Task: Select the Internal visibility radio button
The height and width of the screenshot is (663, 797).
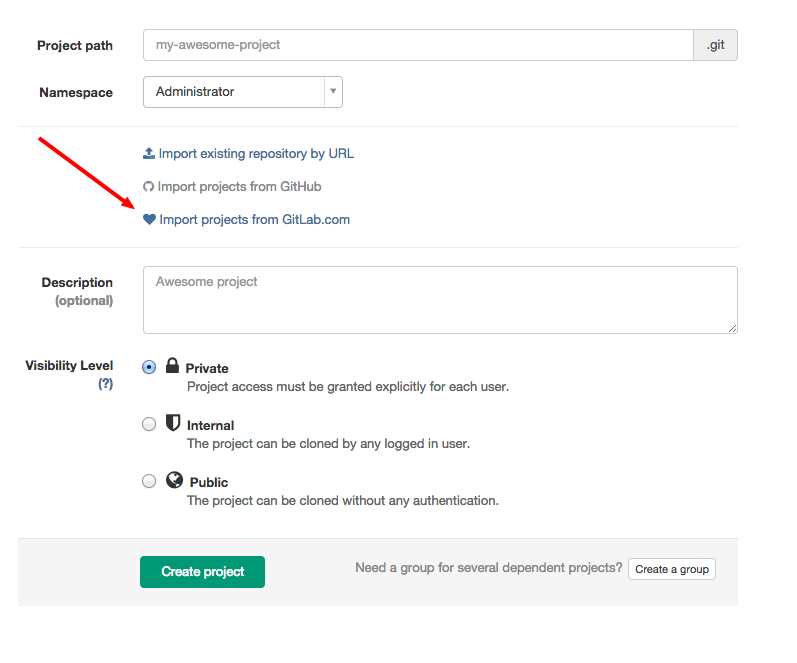Action: coord(149,424)
